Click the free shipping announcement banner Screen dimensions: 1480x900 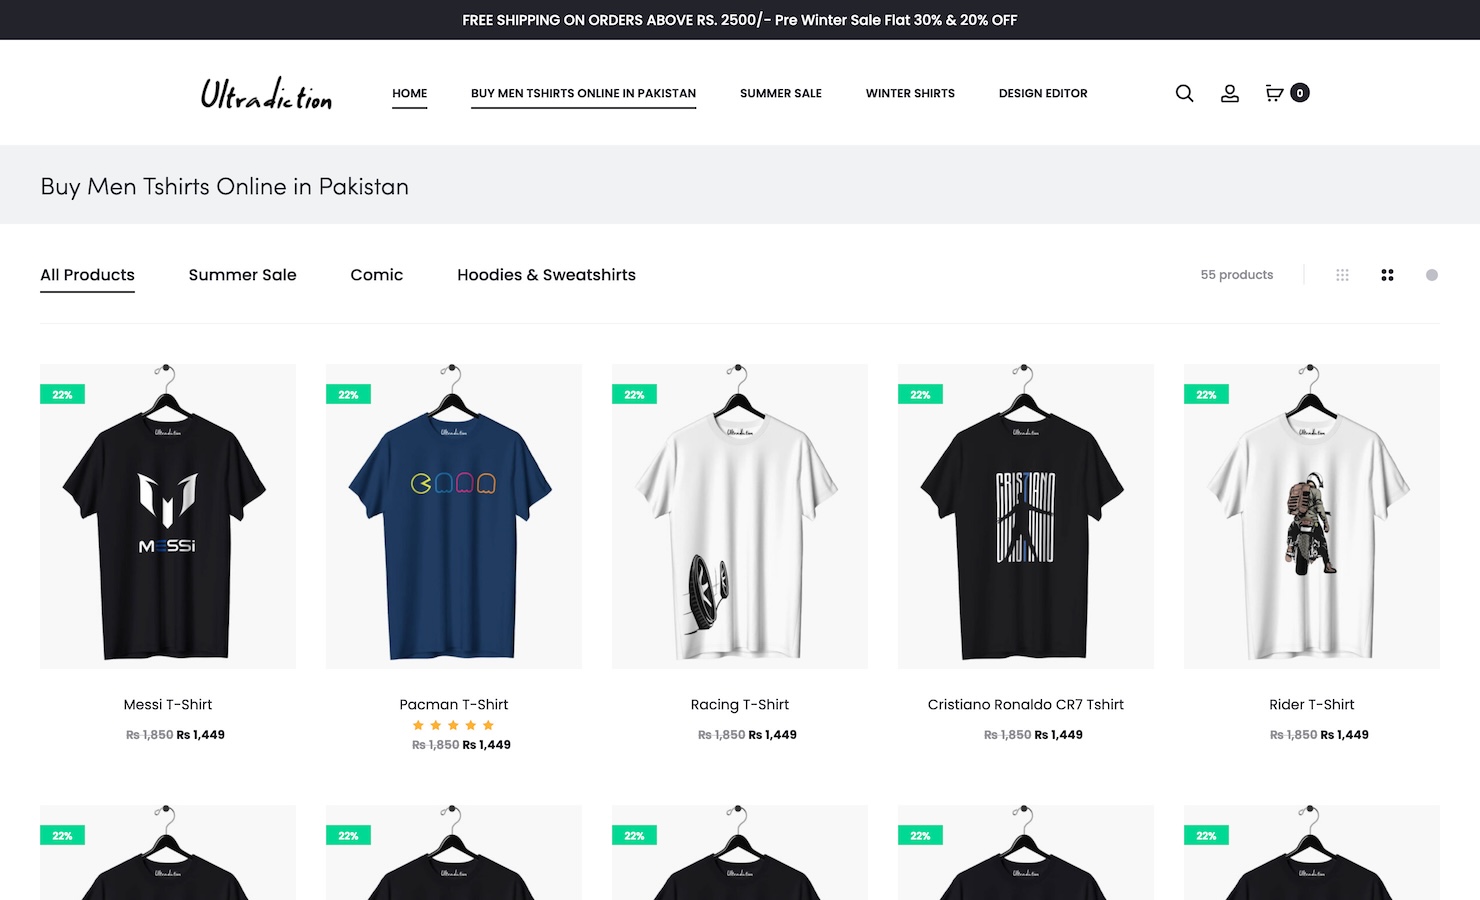pos(740,20)
